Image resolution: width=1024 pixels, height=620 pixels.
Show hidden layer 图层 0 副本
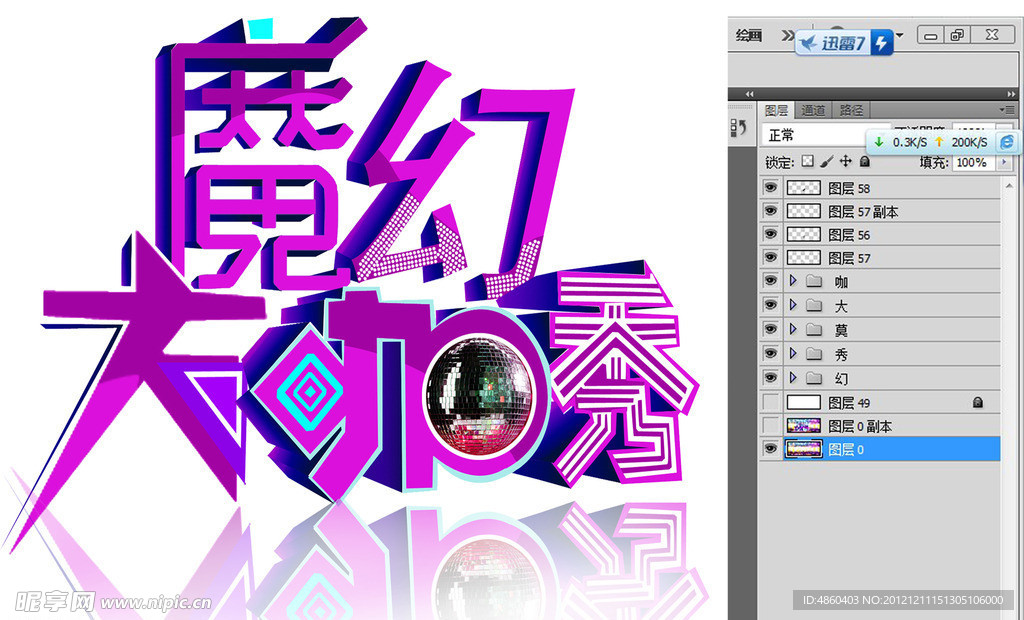pyautogui.click(x=770, y=426)
